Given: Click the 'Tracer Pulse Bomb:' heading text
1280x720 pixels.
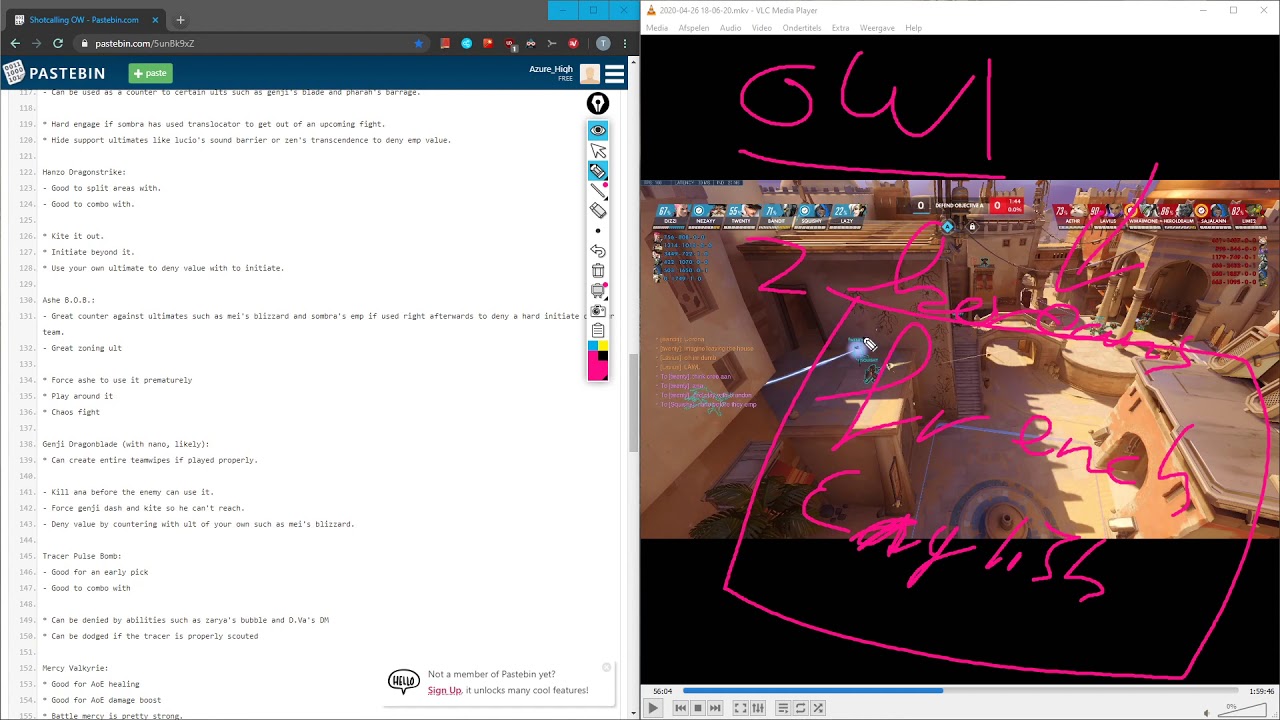Looking at the screenshot, I should pyautogui.click(x=82, y=556).
